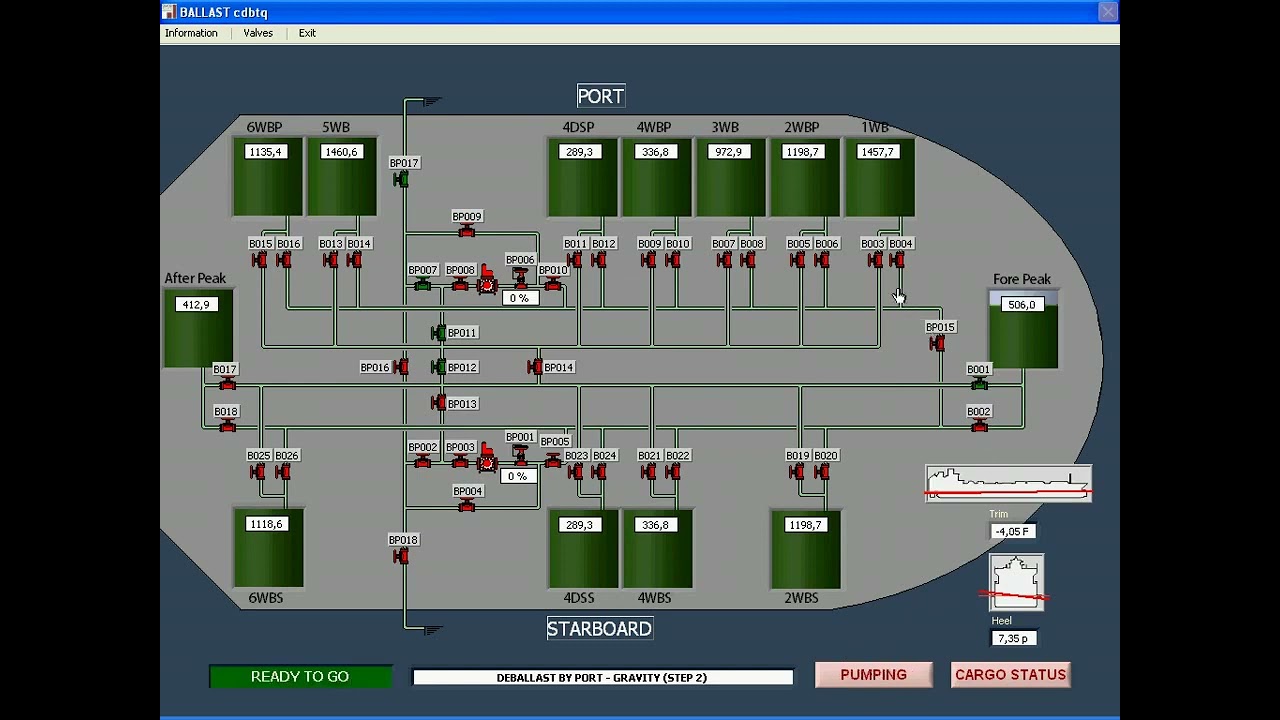Click DEBALLAST BY PORT - GRAVITY status text
Image resolution: width=1280 pixels, height=720 pixels.
pyautogui.click(x=602, y=678)
